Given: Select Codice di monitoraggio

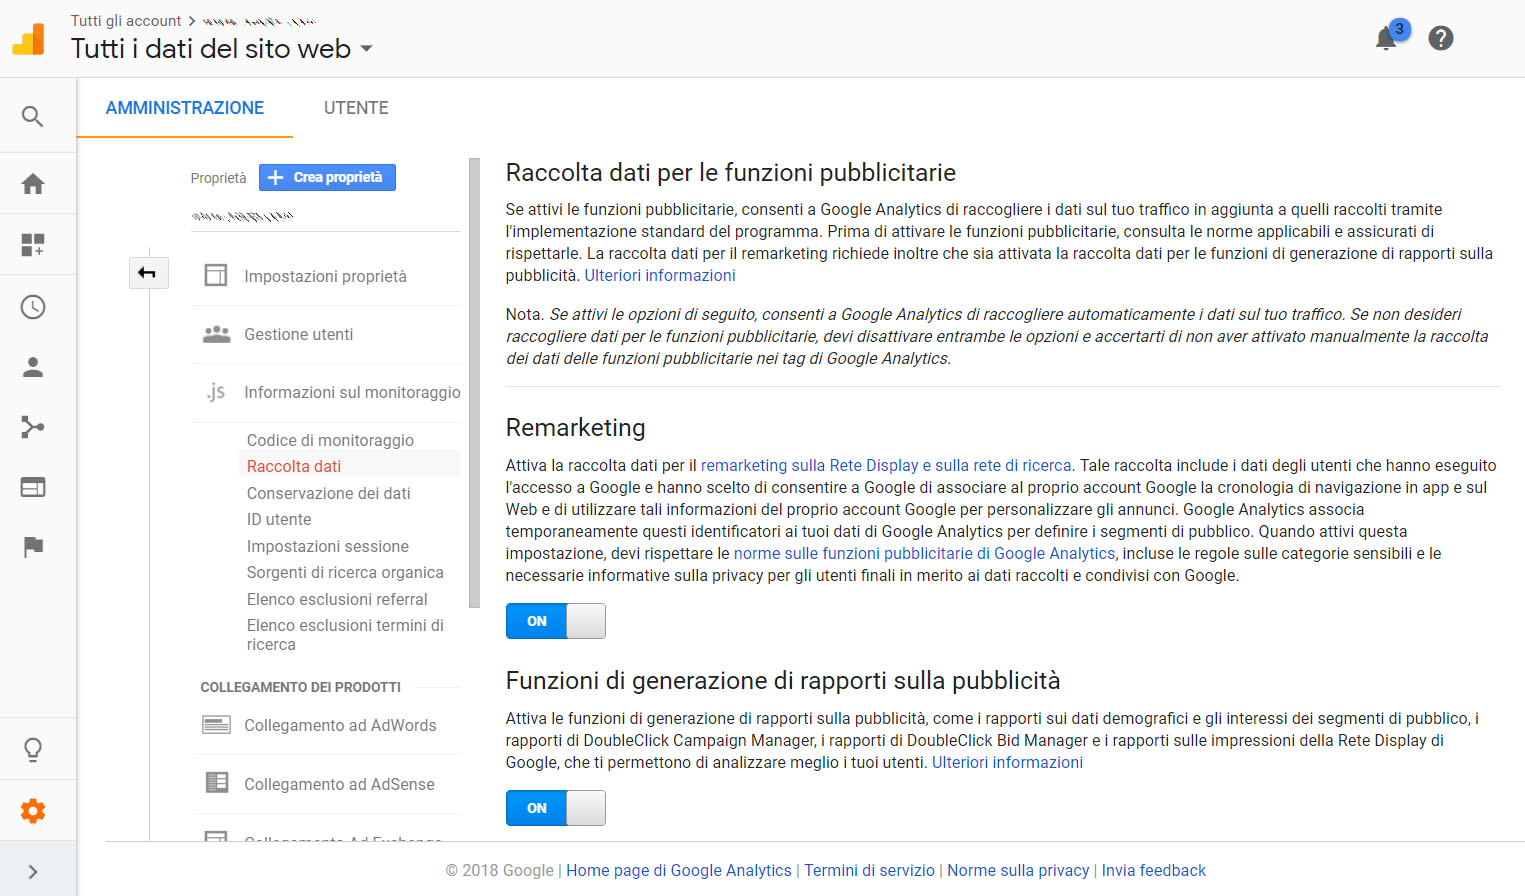Looking at the screenshot, I should [330, 440].
